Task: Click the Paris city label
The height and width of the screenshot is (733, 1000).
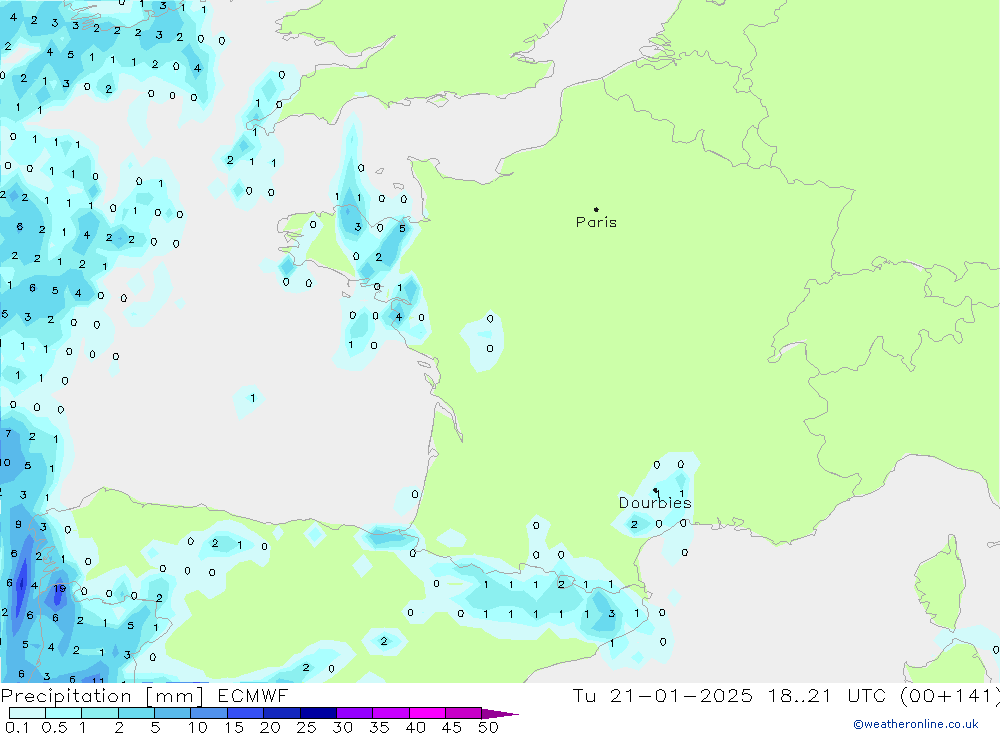Action: [596, 222]
